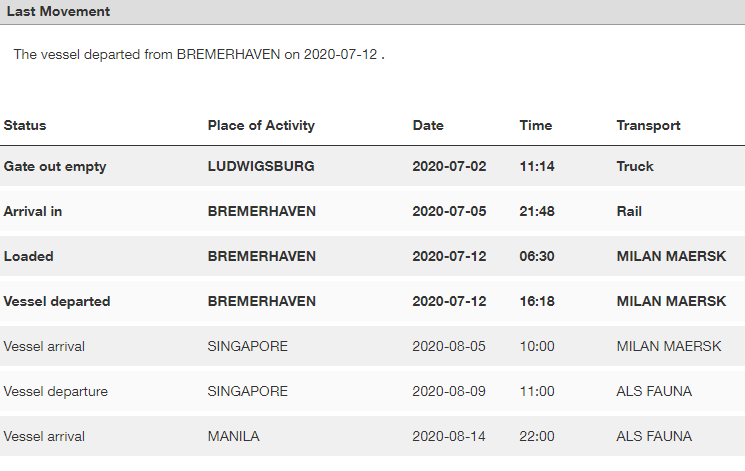
Task: Click the Date column header
Action: (428, 125)
